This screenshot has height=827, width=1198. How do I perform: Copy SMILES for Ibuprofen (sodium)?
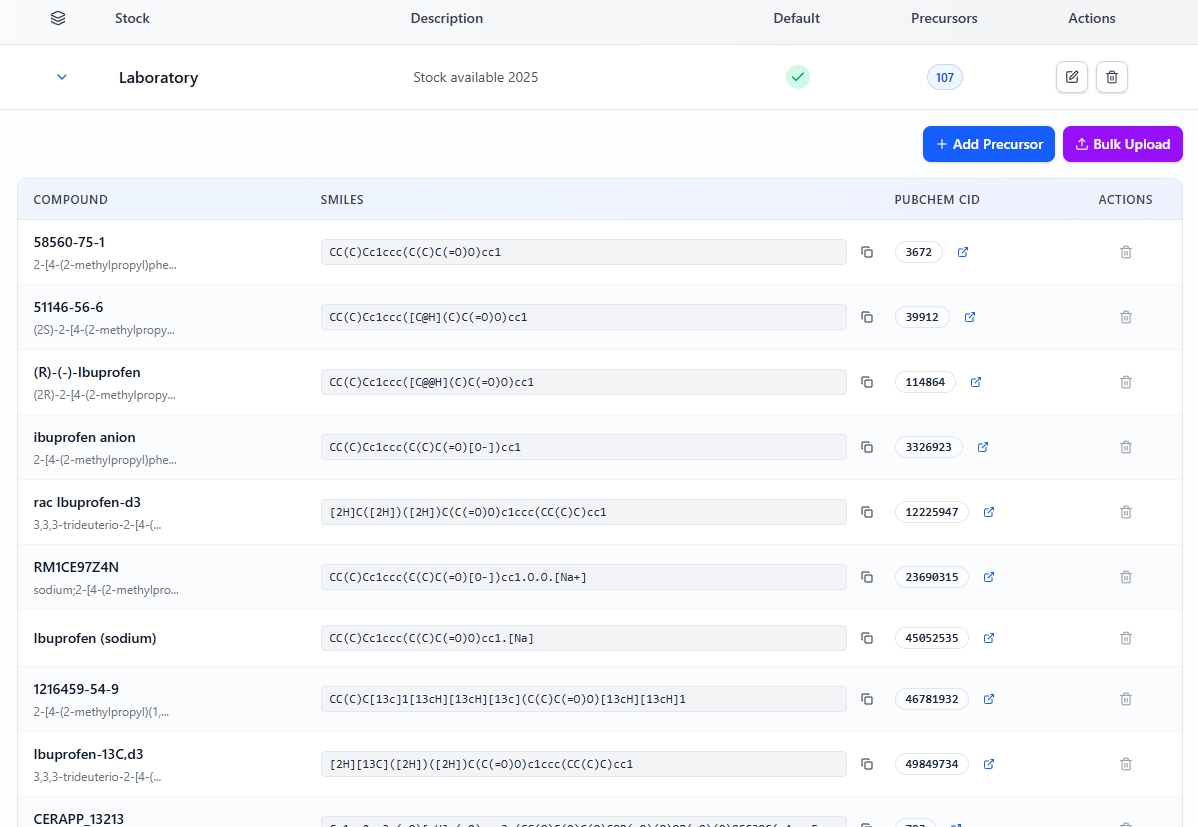point(867,638)
